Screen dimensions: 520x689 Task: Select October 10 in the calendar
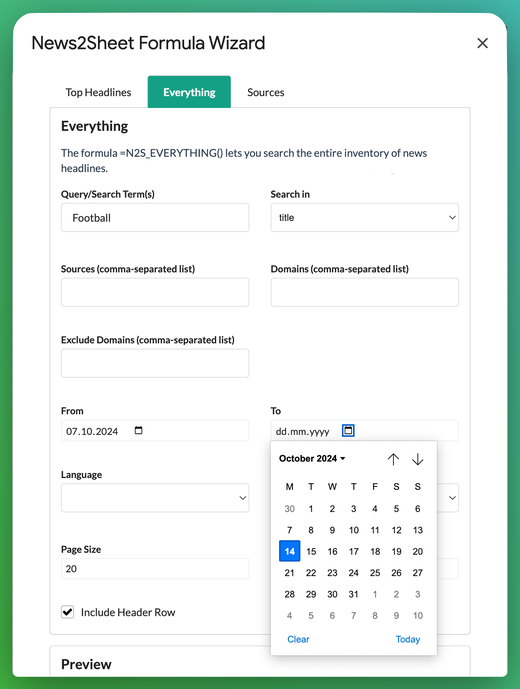pyautogui.click(x=353, y=530)
